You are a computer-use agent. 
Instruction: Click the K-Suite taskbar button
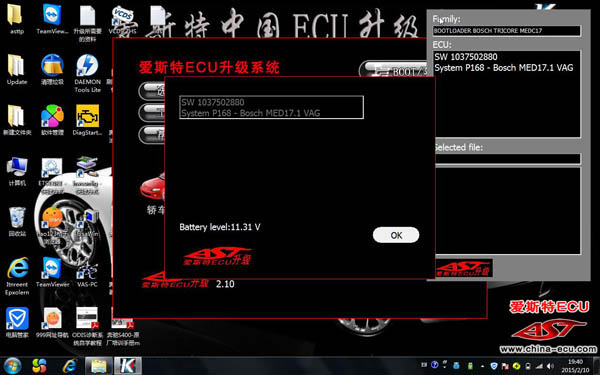(x=128, y=366)
